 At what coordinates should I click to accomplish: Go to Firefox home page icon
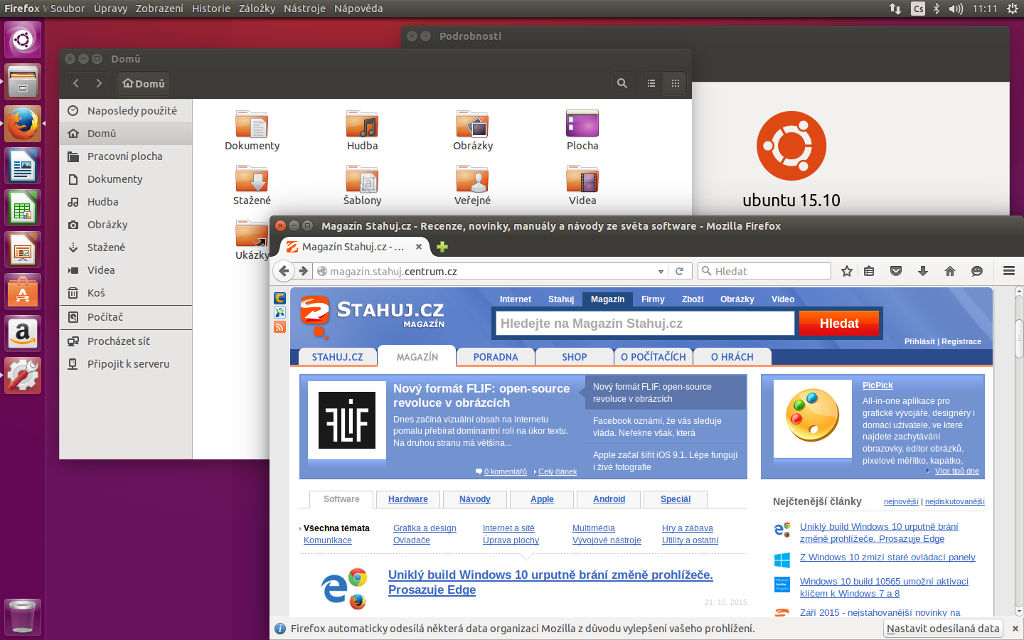tap(950, 271)
